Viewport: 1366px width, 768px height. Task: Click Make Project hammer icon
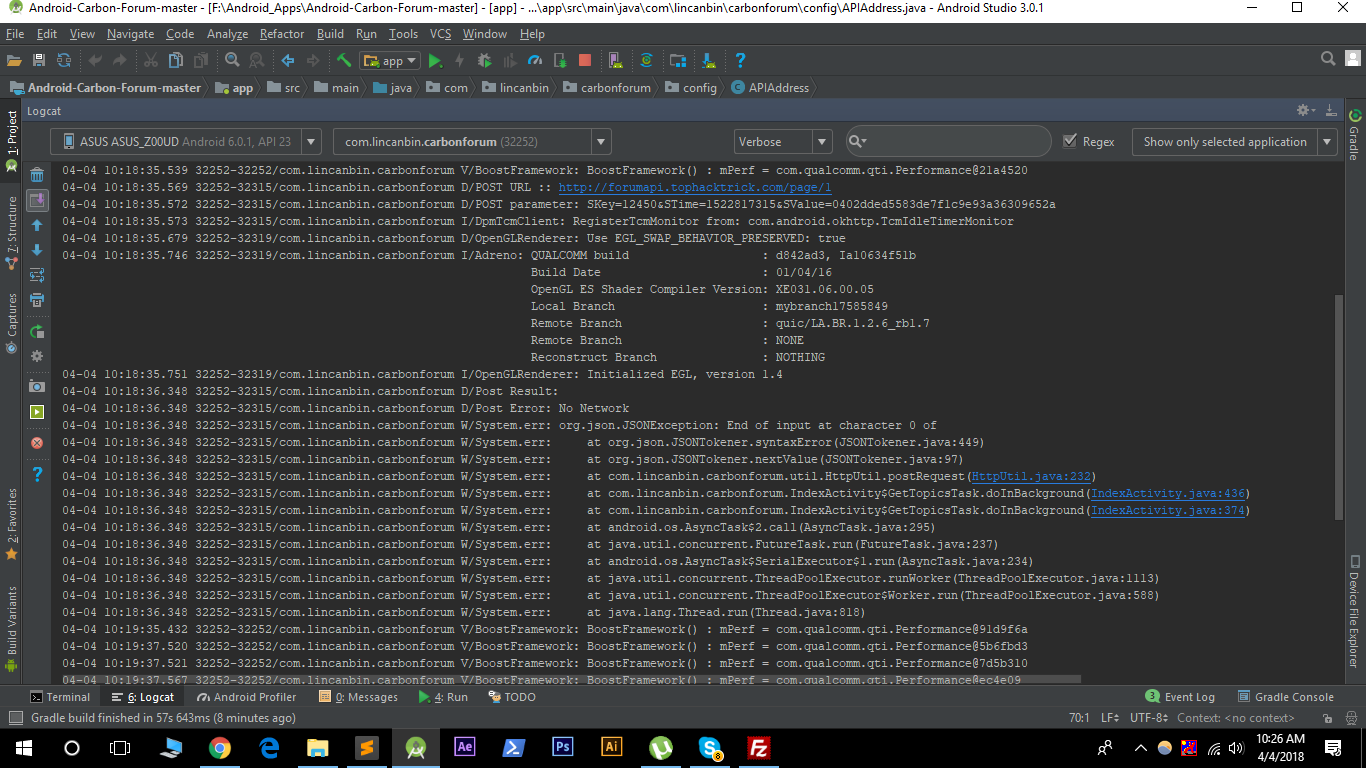pos(344,61)
